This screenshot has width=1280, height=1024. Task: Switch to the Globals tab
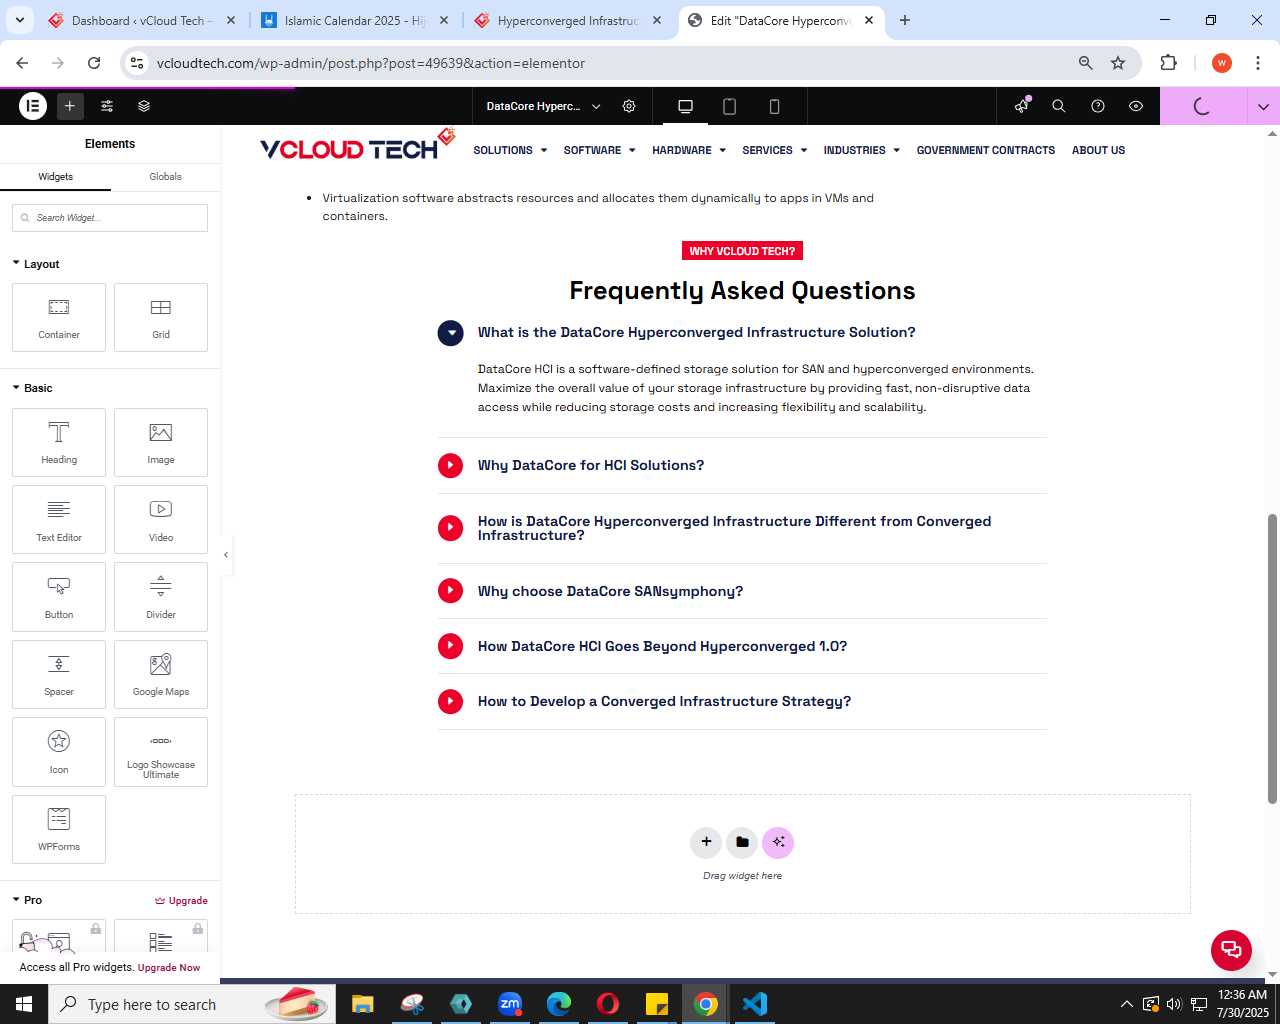(x=165, y=177)
